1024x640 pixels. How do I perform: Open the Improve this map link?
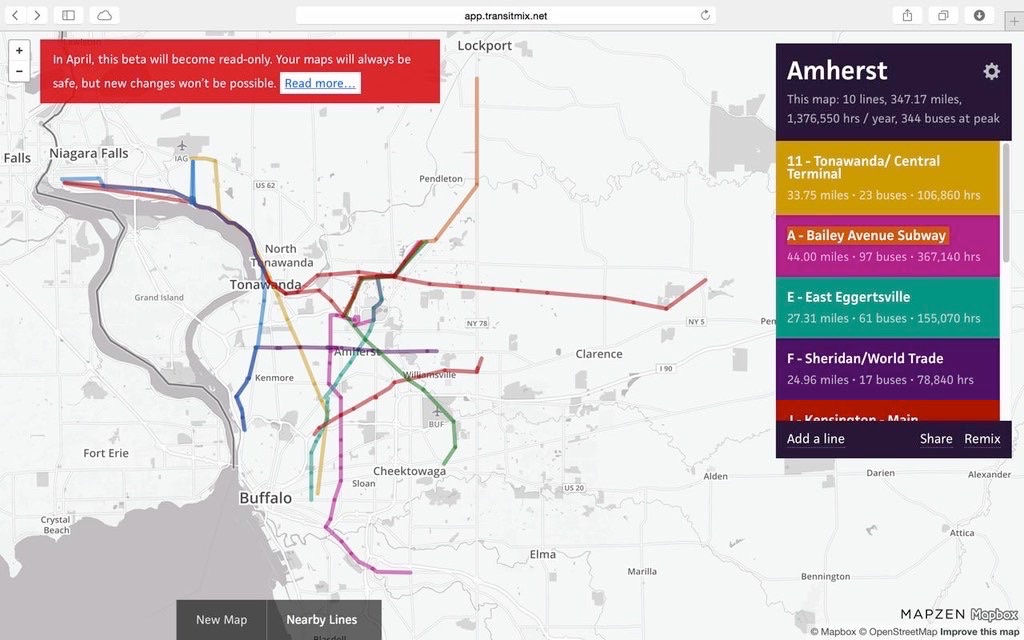pyautogui.click(x=979, y=632)
